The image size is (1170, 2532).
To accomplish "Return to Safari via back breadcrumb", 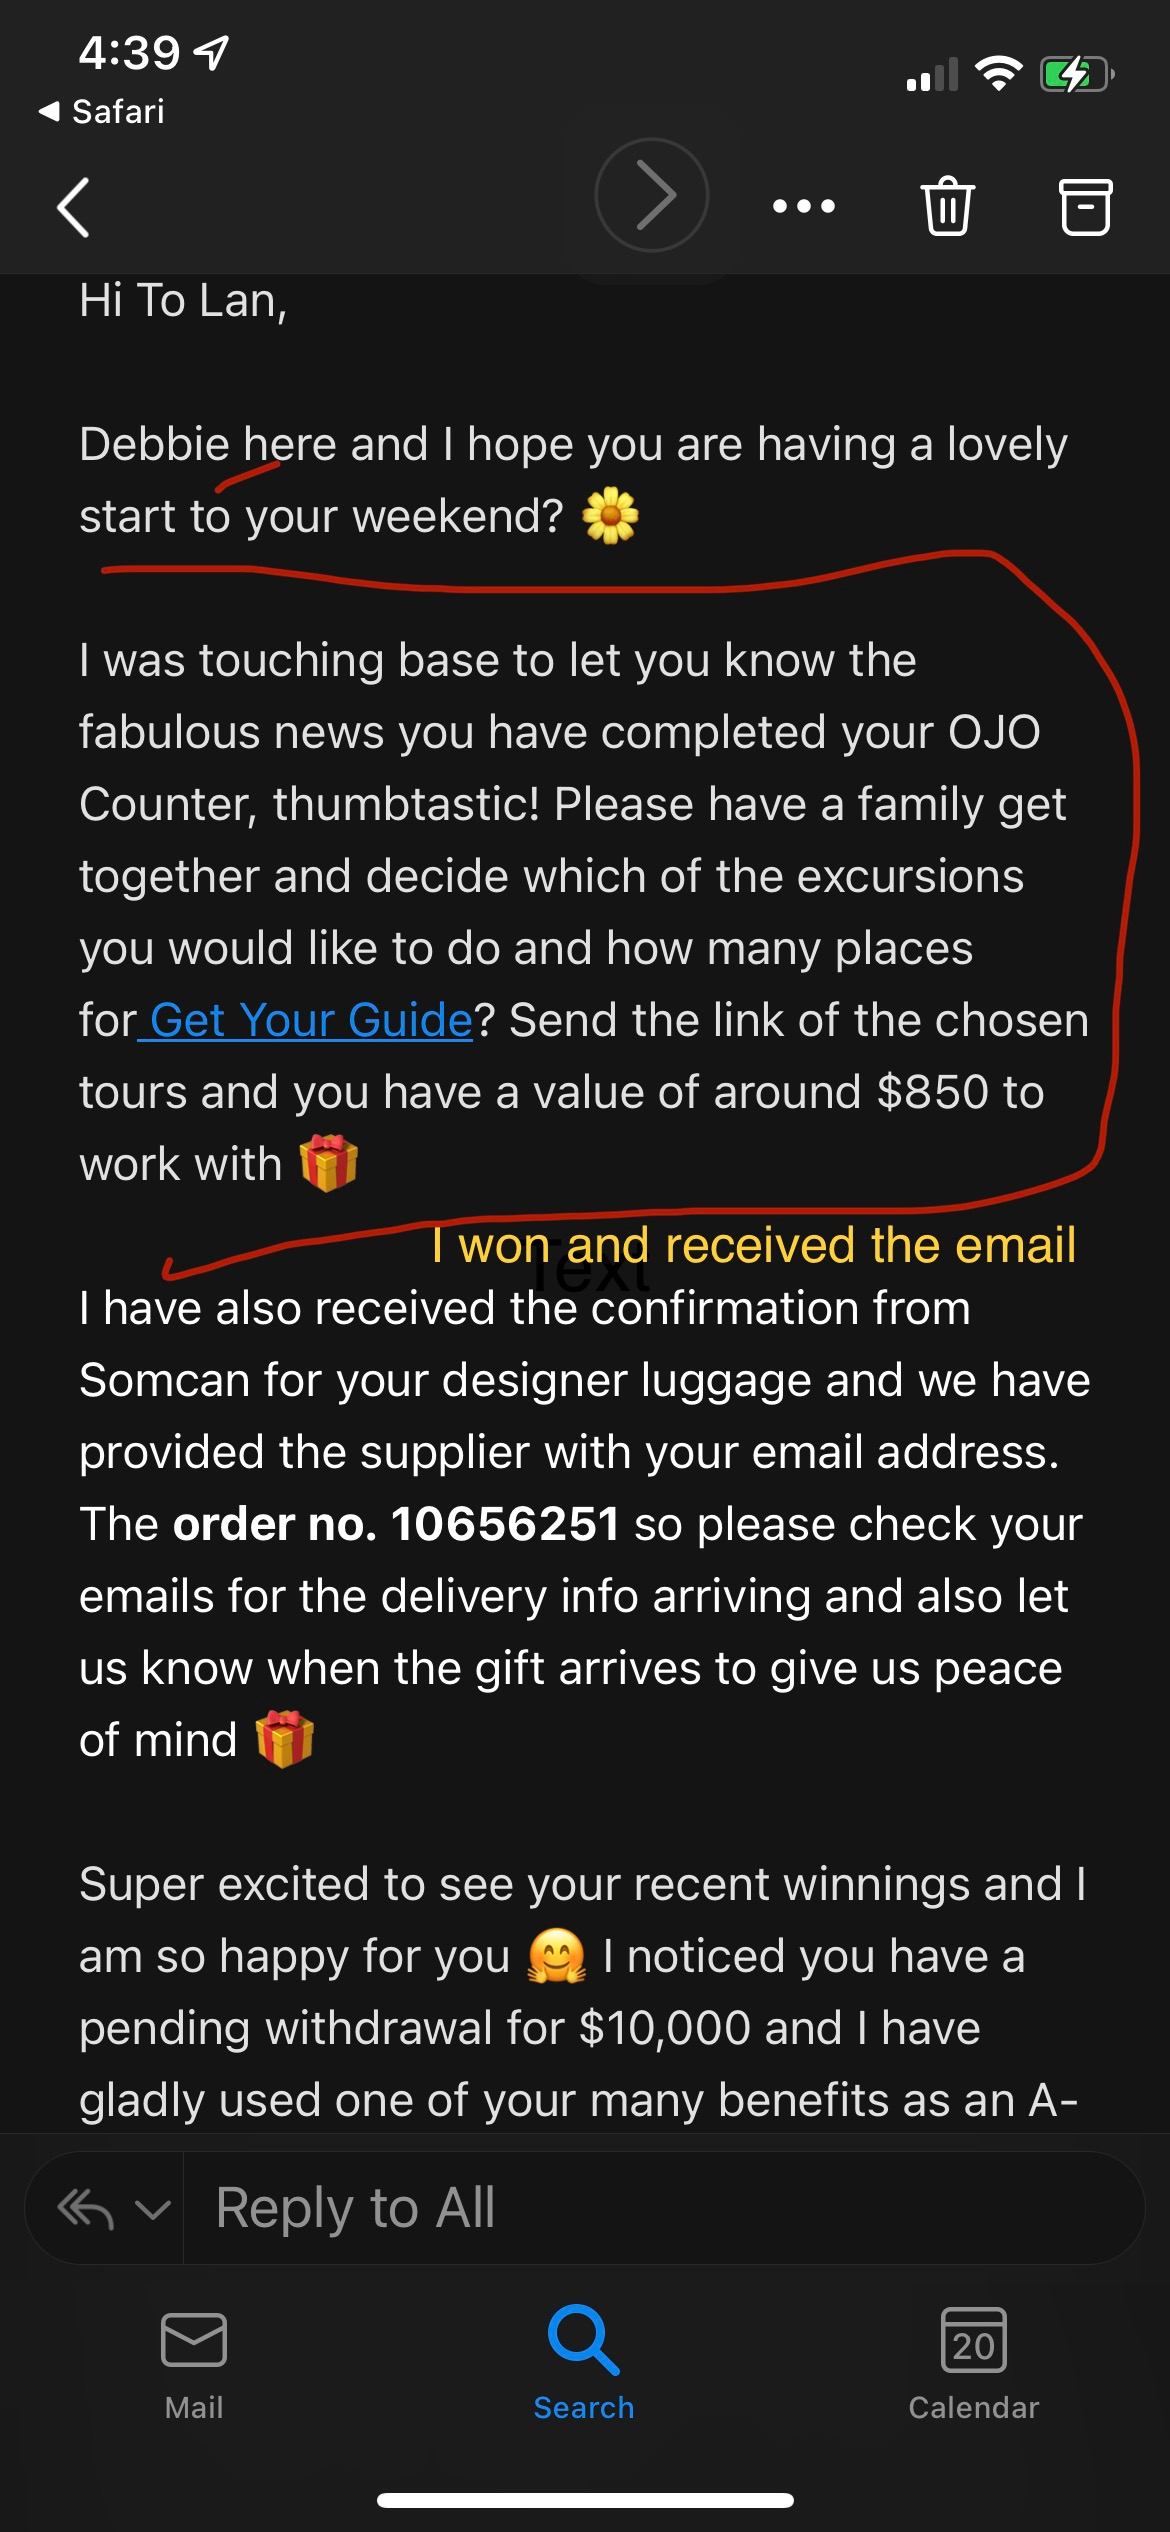I will click(102, 111).
